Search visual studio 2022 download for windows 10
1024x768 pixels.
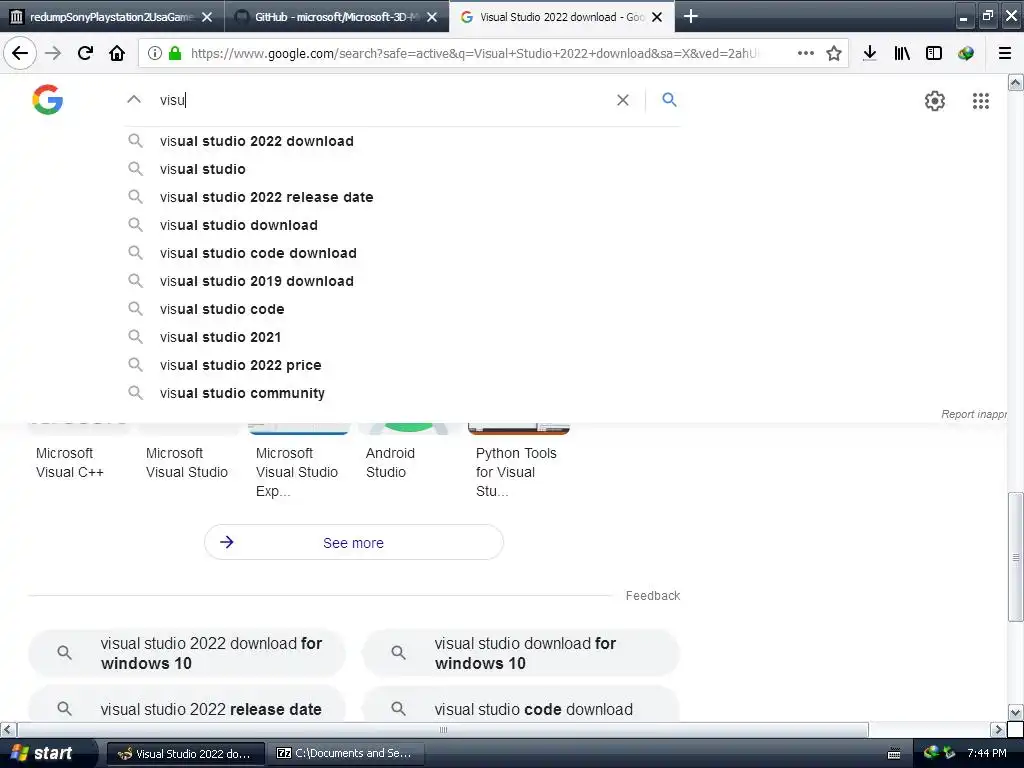pos(187,653)
